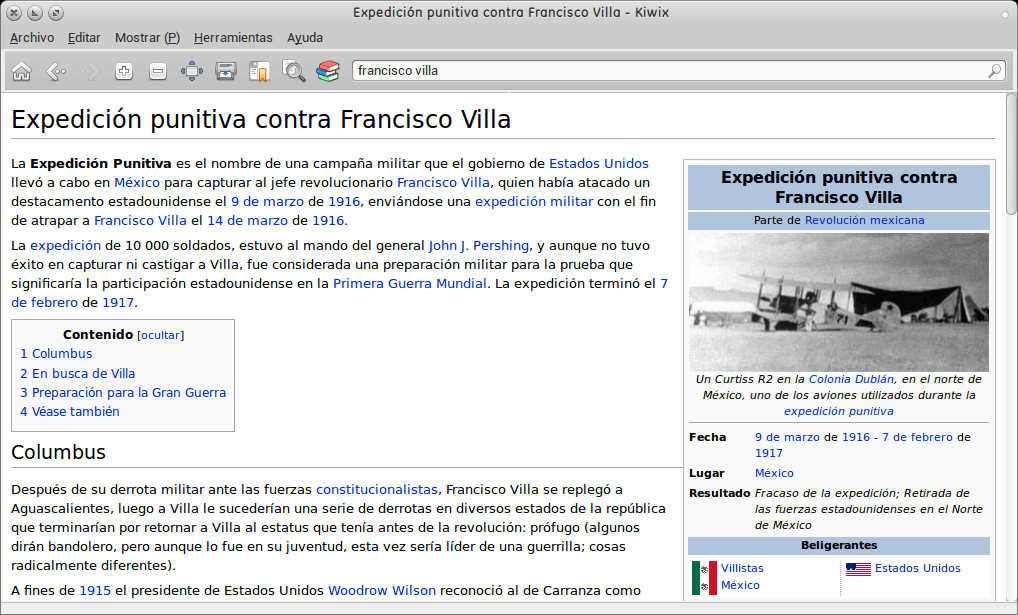Screen dimensions: 1018x615
Task: Zoom out with the minus toolbar icon
Action: click(x=157, y=71)
